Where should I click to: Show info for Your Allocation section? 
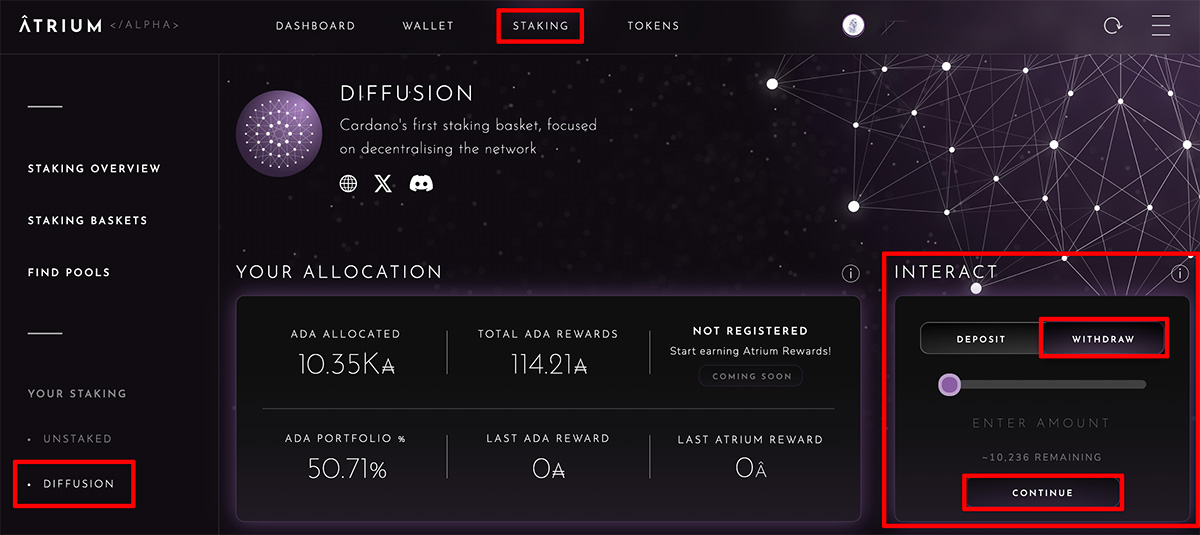coord(851,273)
